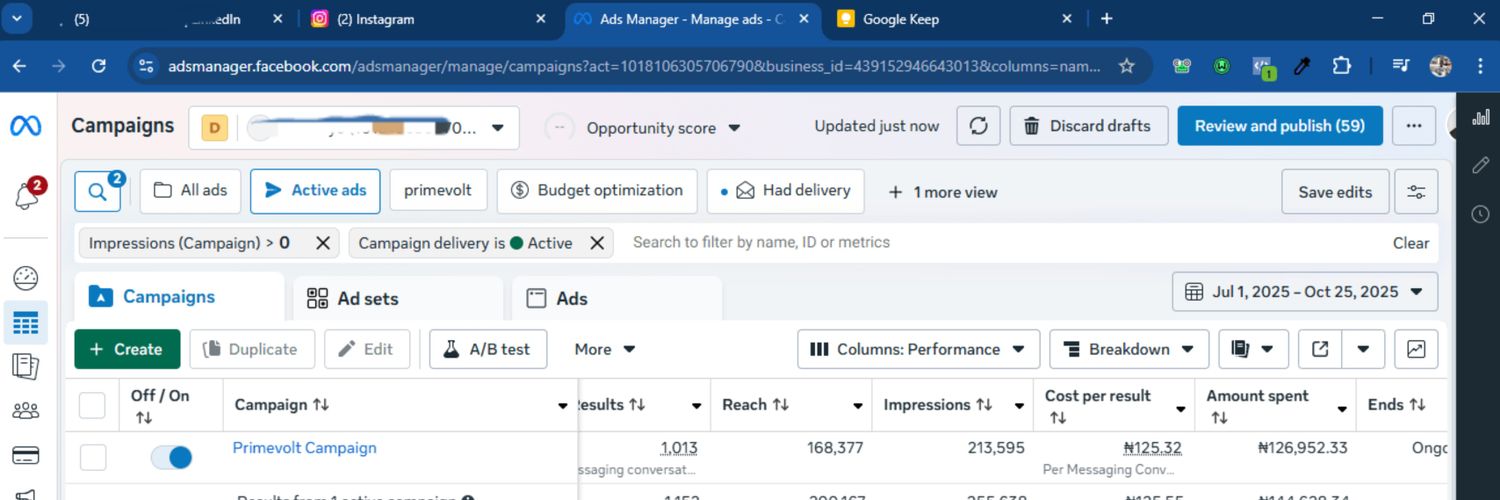The image size is (1500, 500).
Task: Open the bar chart icon in right panel
Action: tap(1481, 118)
